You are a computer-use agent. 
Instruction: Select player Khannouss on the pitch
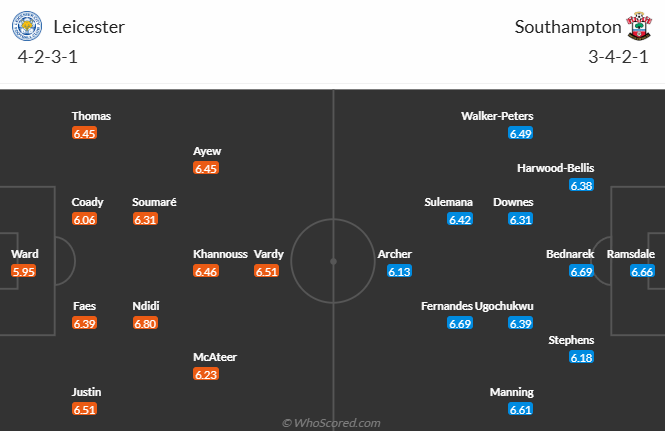coord(220,254)
